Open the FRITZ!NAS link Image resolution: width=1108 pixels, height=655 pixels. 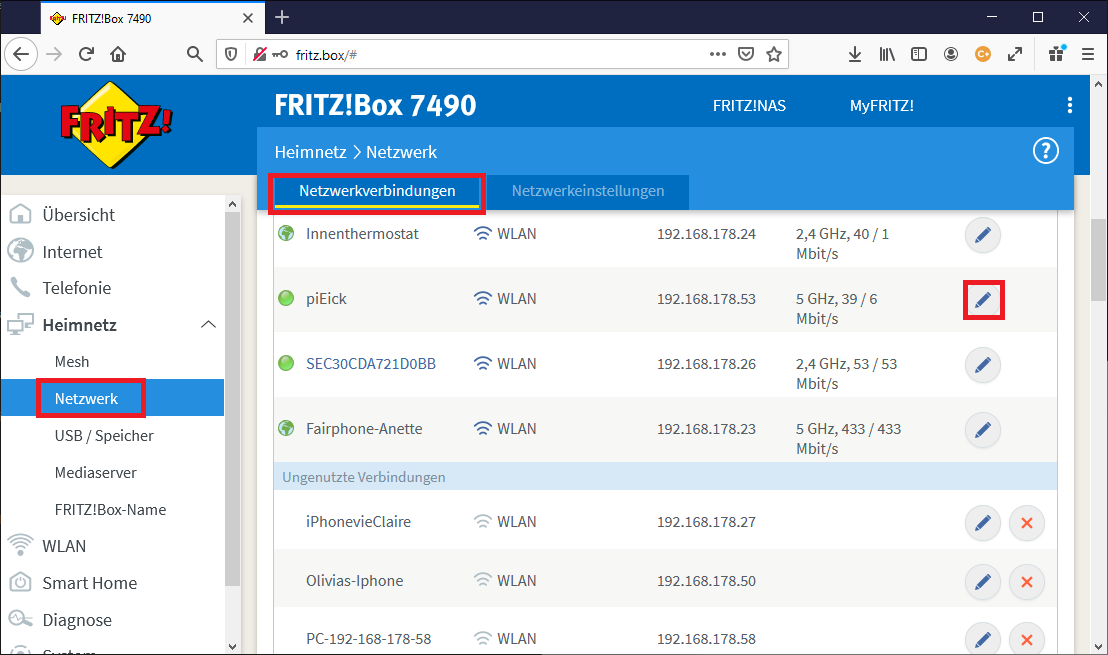tap(749, 106)
